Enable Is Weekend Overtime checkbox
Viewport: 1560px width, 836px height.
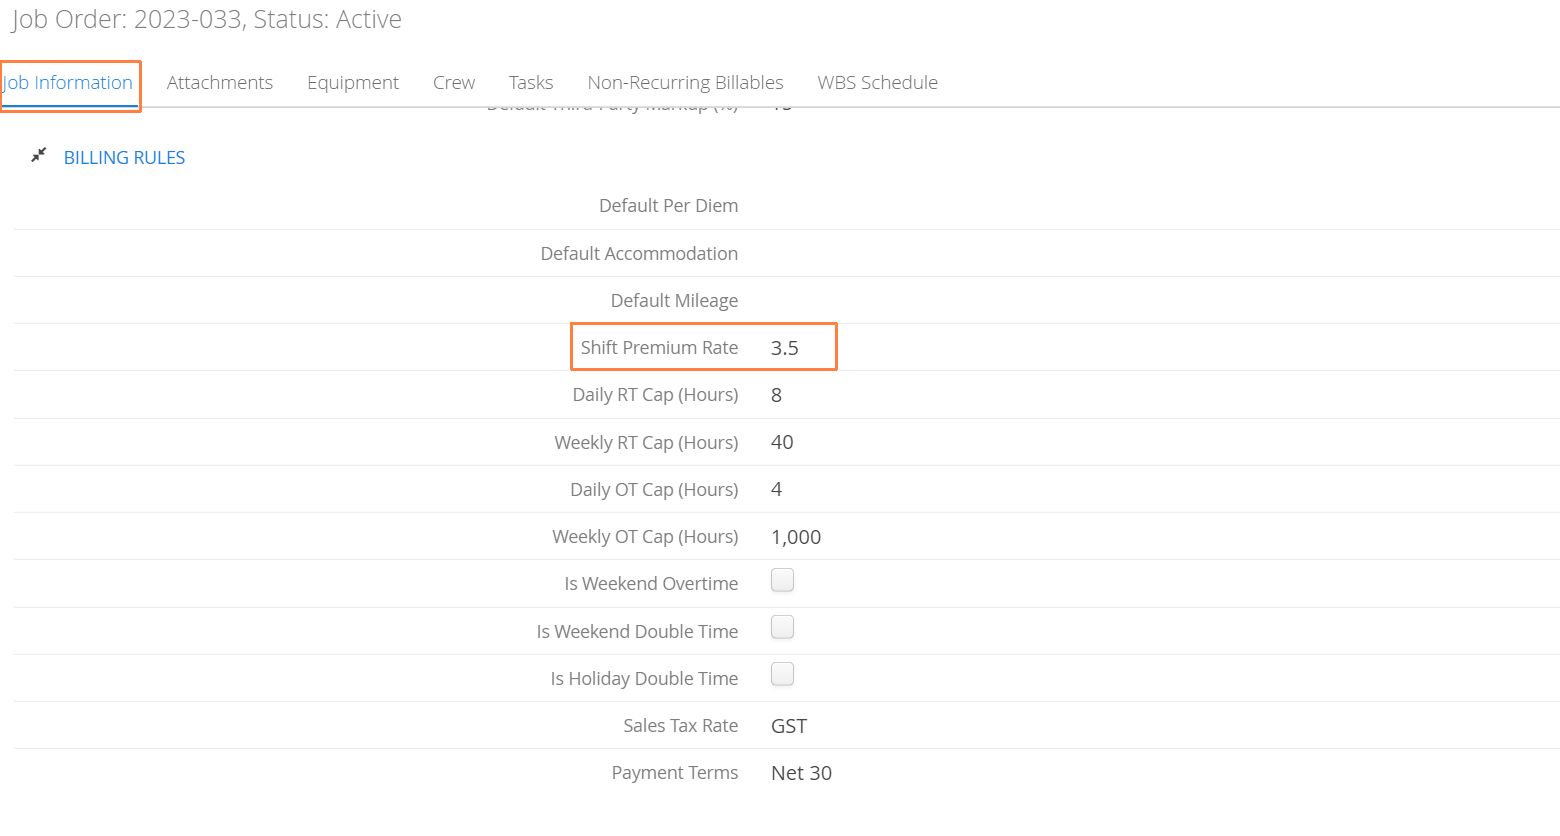[783, 580]
